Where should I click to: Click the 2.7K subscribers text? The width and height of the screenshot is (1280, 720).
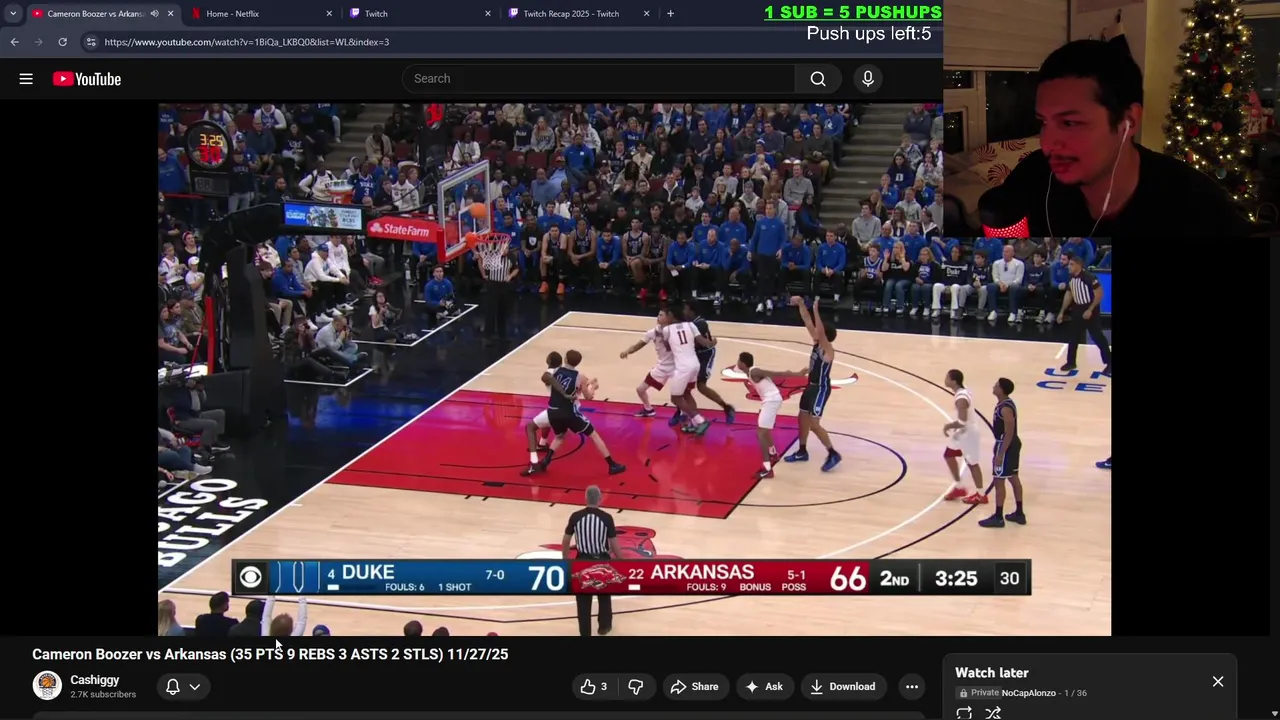(103, 694)
